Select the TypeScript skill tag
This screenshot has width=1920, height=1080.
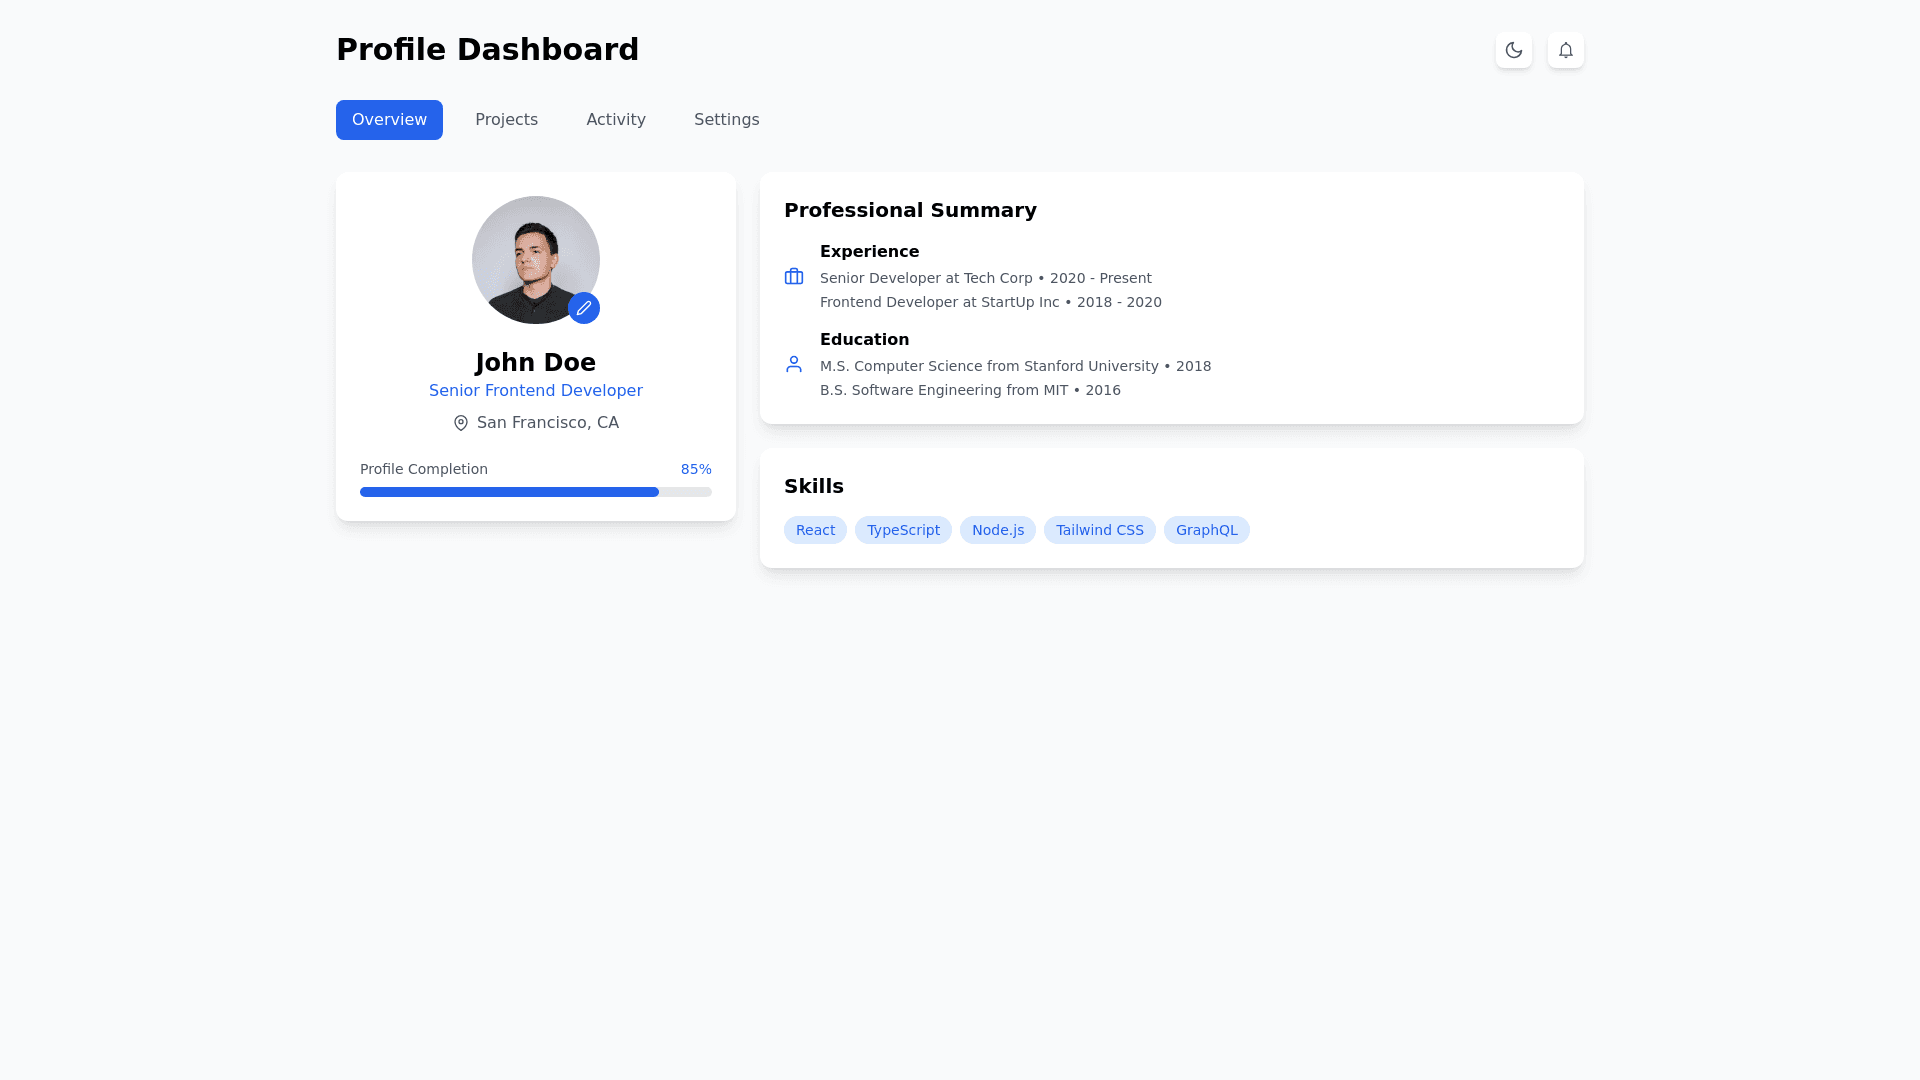(x=903, y=530)
